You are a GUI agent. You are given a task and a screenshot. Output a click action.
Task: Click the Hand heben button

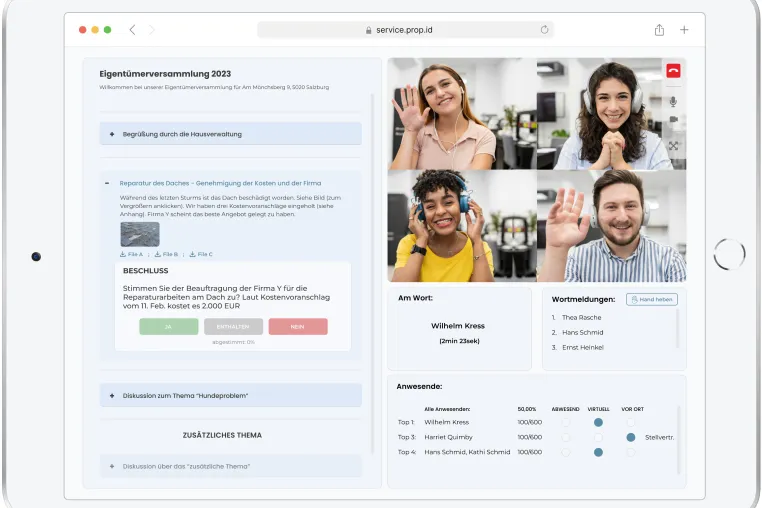[652, 299]
